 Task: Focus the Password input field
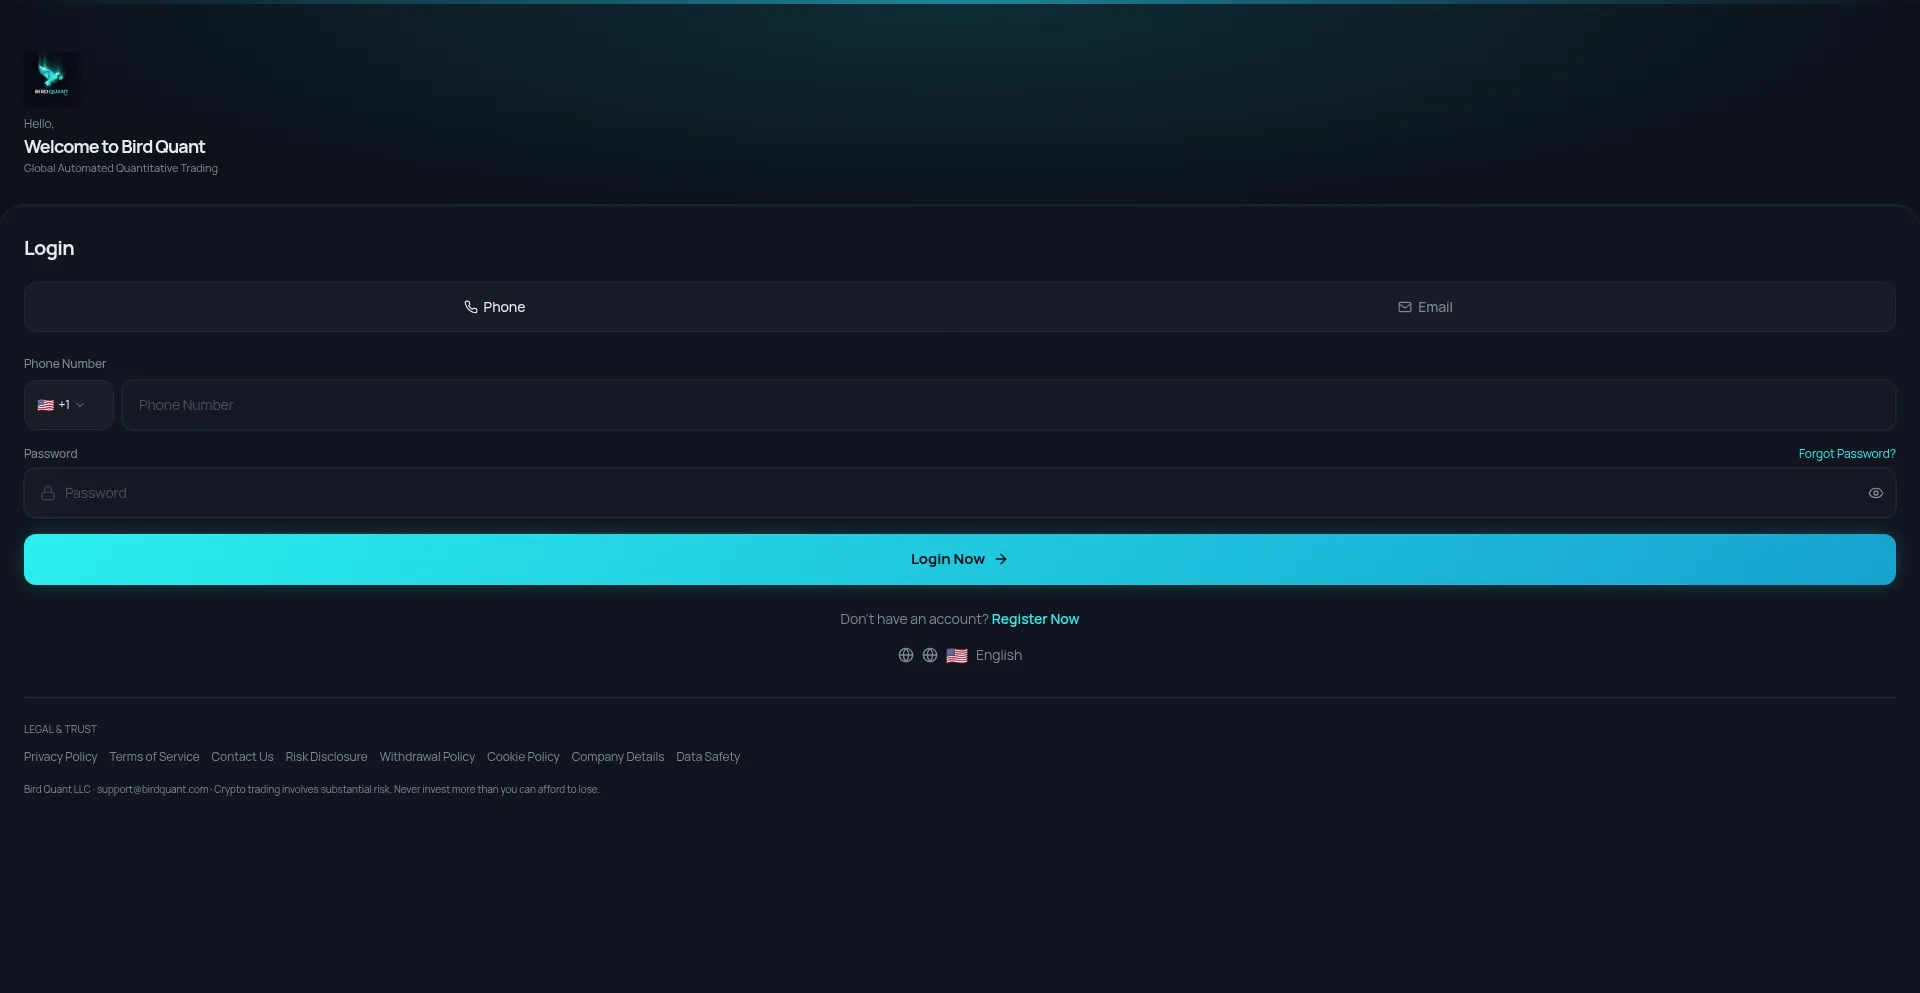[960, 493]
